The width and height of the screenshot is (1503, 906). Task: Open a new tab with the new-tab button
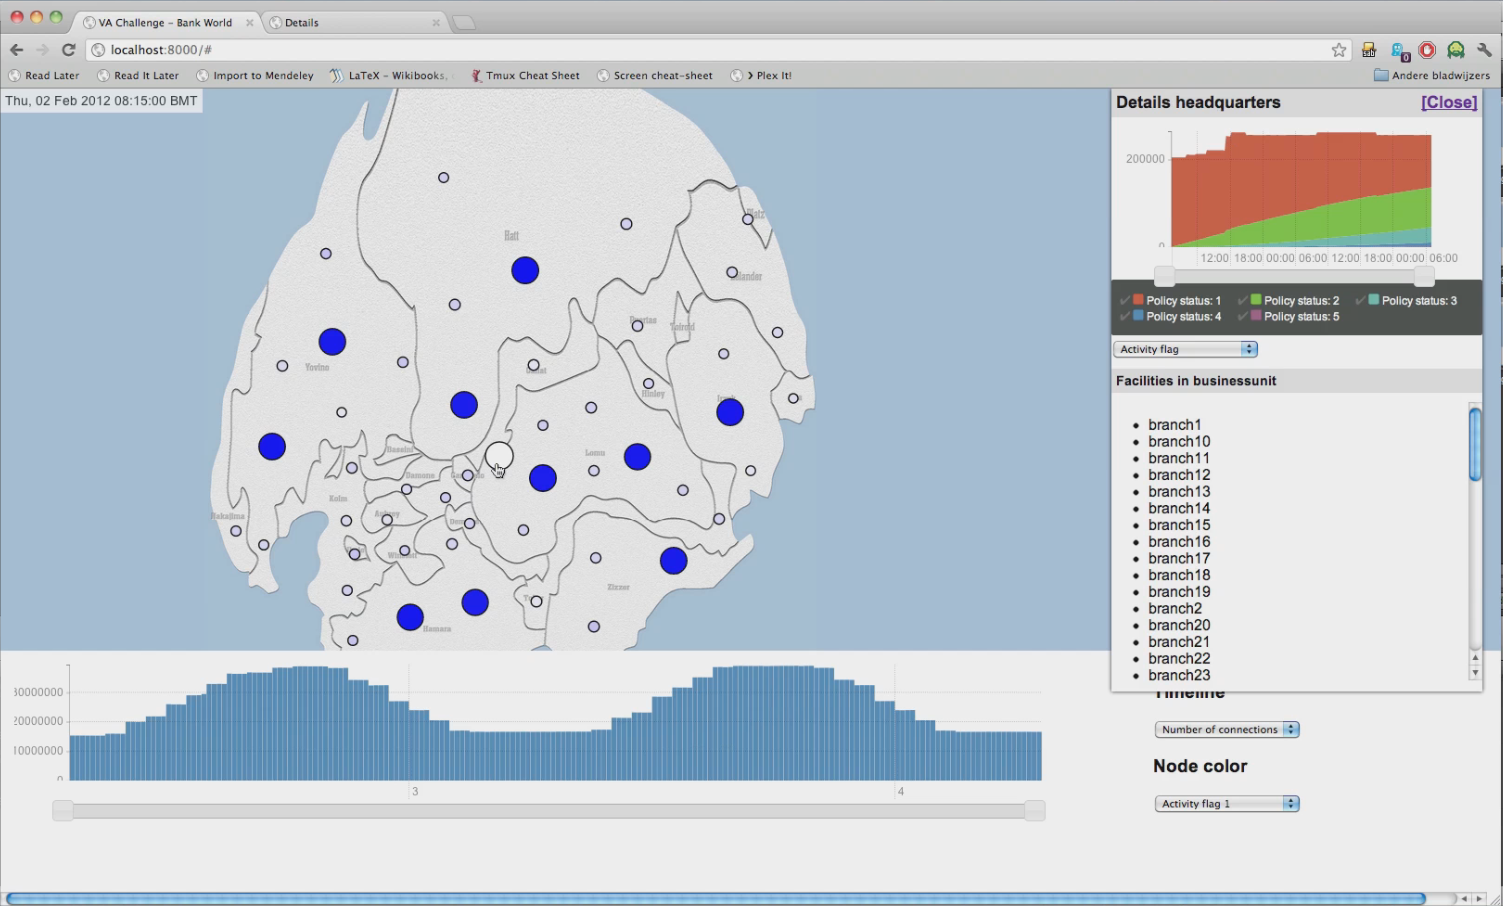point(463,23)
